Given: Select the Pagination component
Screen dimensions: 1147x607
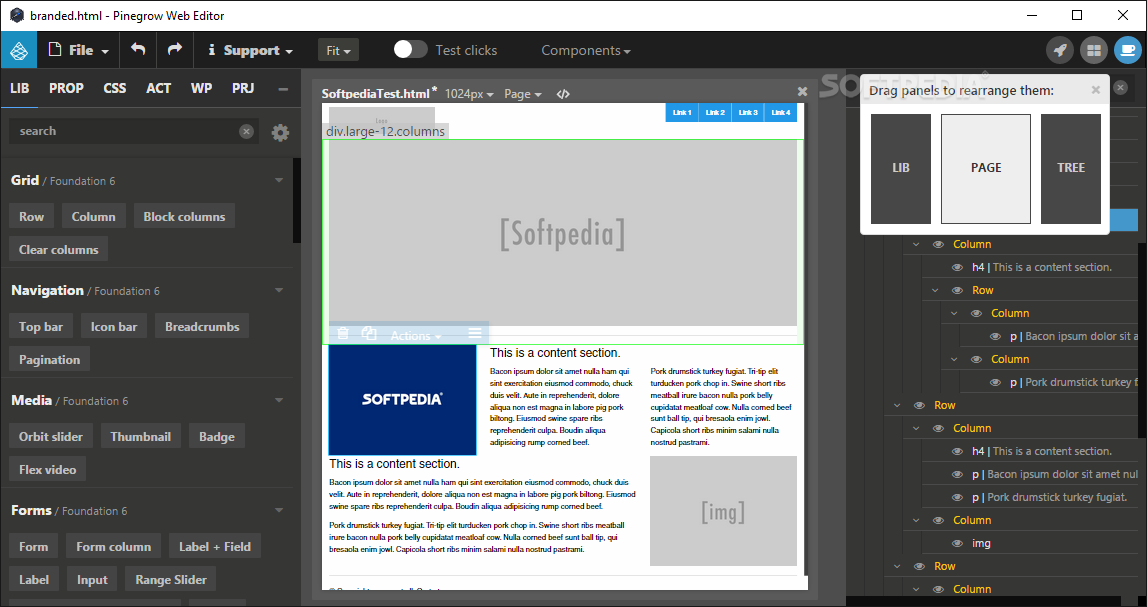Looking at the screenshot, I should click(50, 360).
